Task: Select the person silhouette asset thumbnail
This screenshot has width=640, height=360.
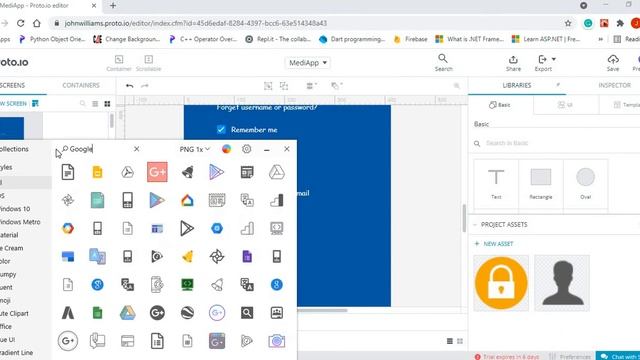Action: 562,283
